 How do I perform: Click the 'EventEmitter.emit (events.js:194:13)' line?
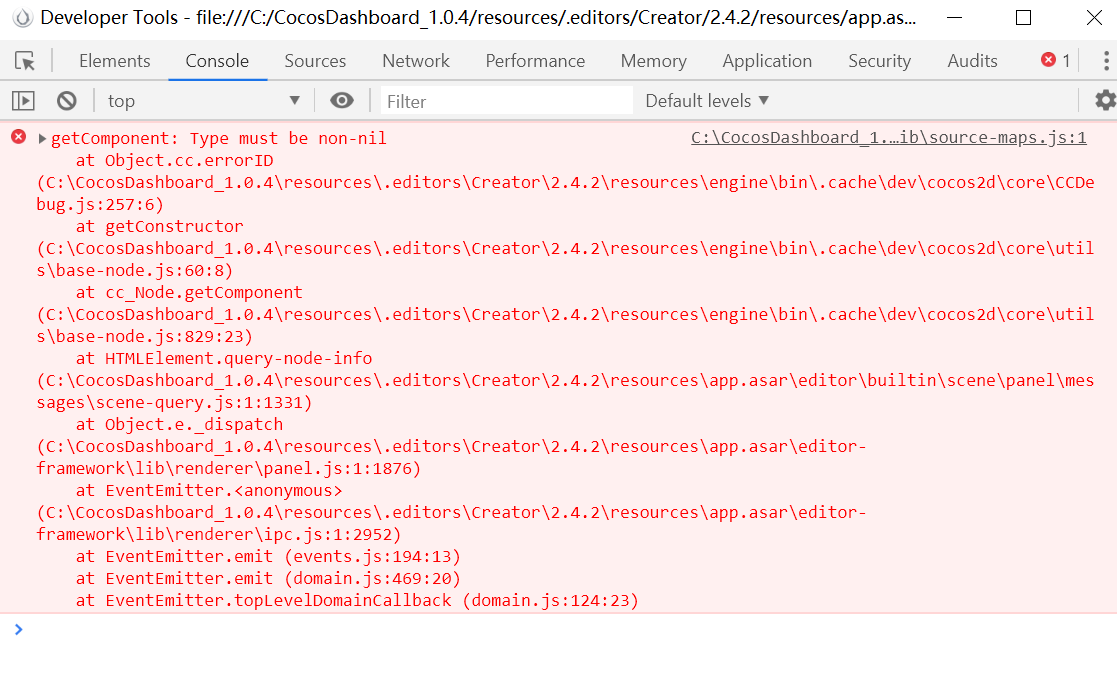point(268,556)
